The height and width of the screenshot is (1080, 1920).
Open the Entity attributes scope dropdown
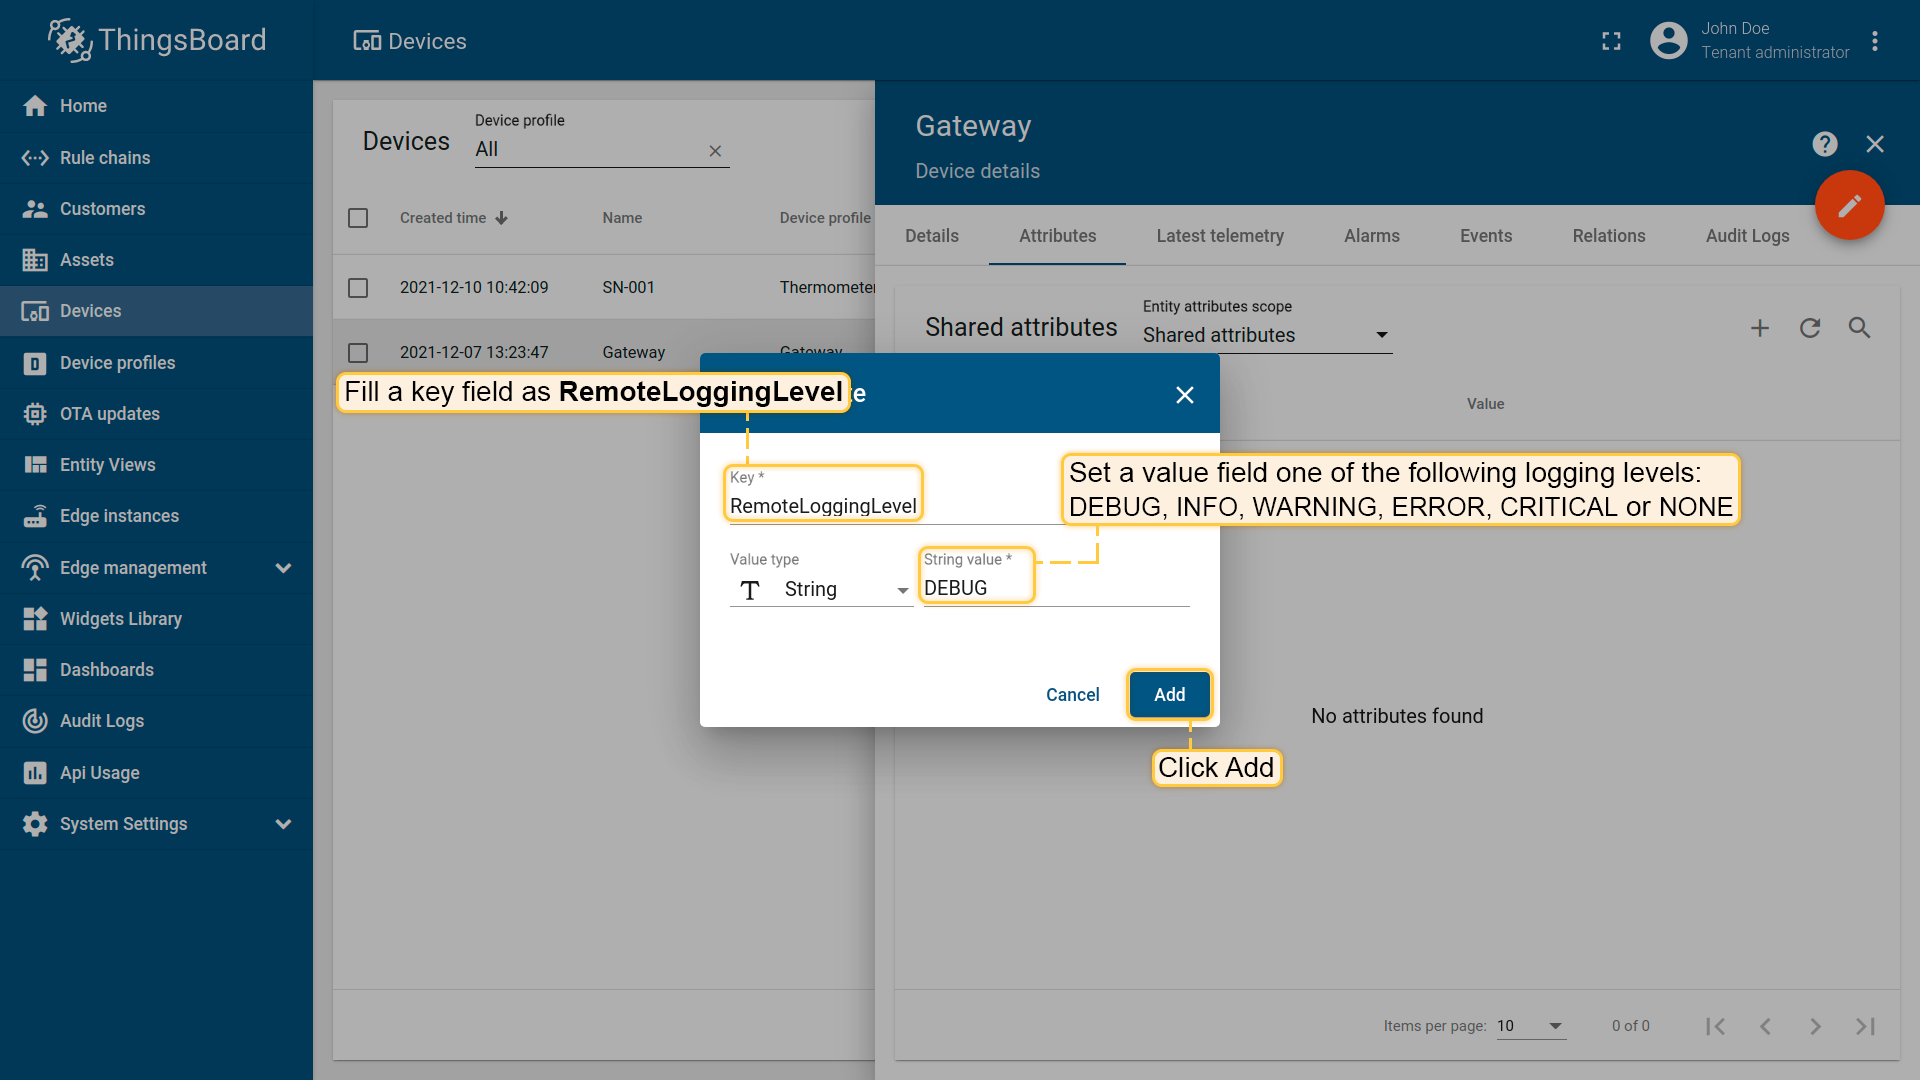(1267, 335)
